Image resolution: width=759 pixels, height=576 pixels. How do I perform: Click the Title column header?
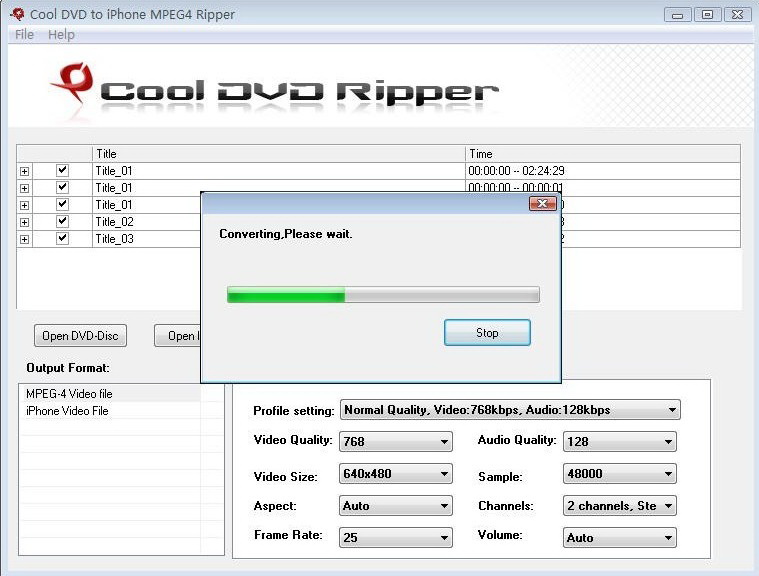[x=278, y=153]
